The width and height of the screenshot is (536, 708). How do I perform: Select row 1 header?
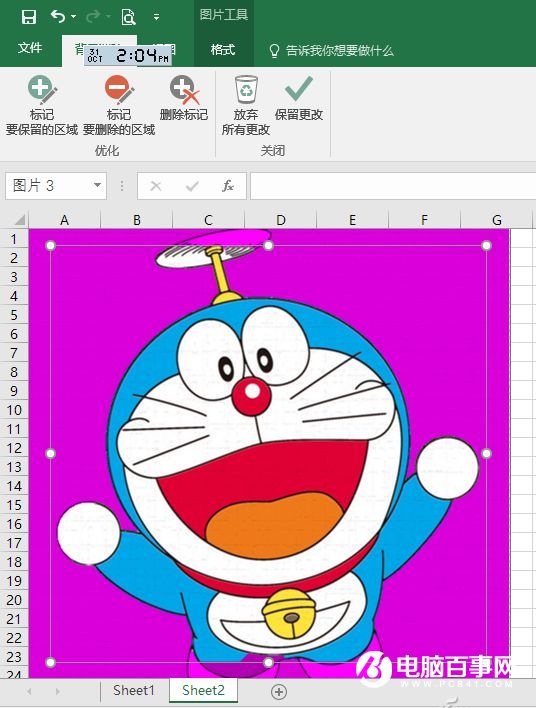click(14, 238)
